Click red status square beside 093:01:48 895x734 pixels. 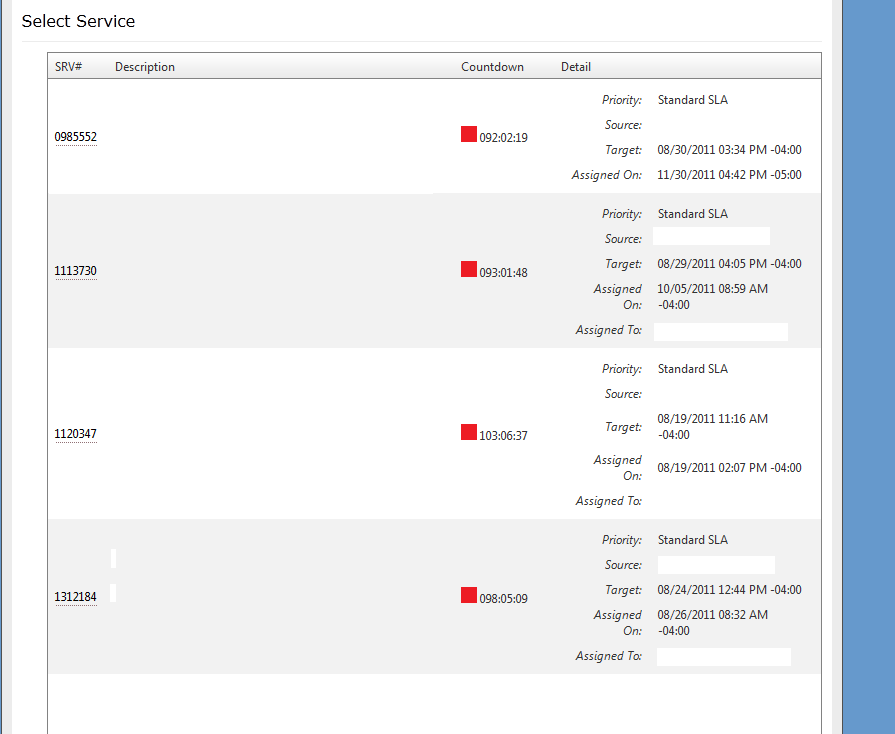pyautogui.click(x=468, y=269)
